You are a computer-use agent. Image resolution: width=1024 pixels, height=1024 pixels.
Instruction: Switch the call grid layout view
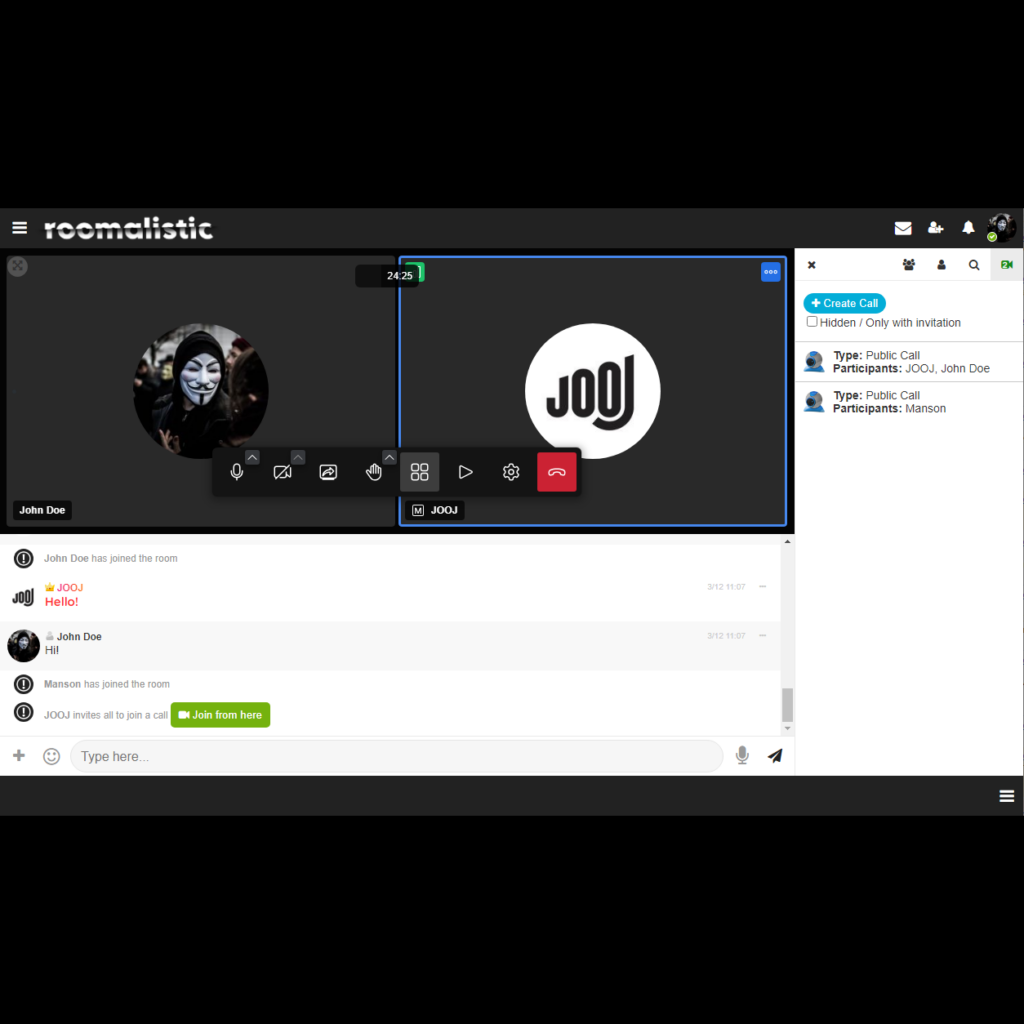tap(420, 471)
